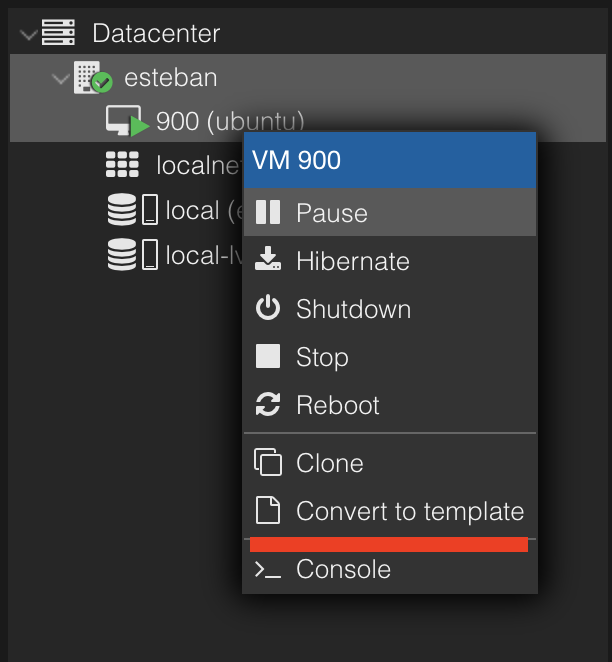Image resolution: width=612 pixels, height=662 pixels.
Task: Click the Stop square icon
Action: point(268,356)
